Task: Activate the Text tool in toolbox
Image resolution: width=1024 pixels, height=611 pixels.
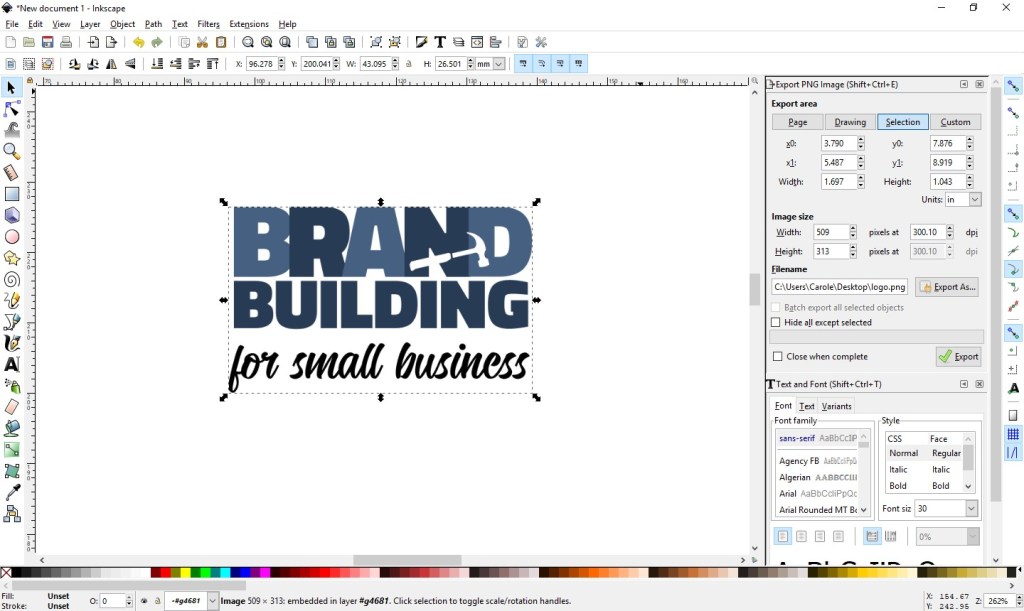Action: pos(12,365)
